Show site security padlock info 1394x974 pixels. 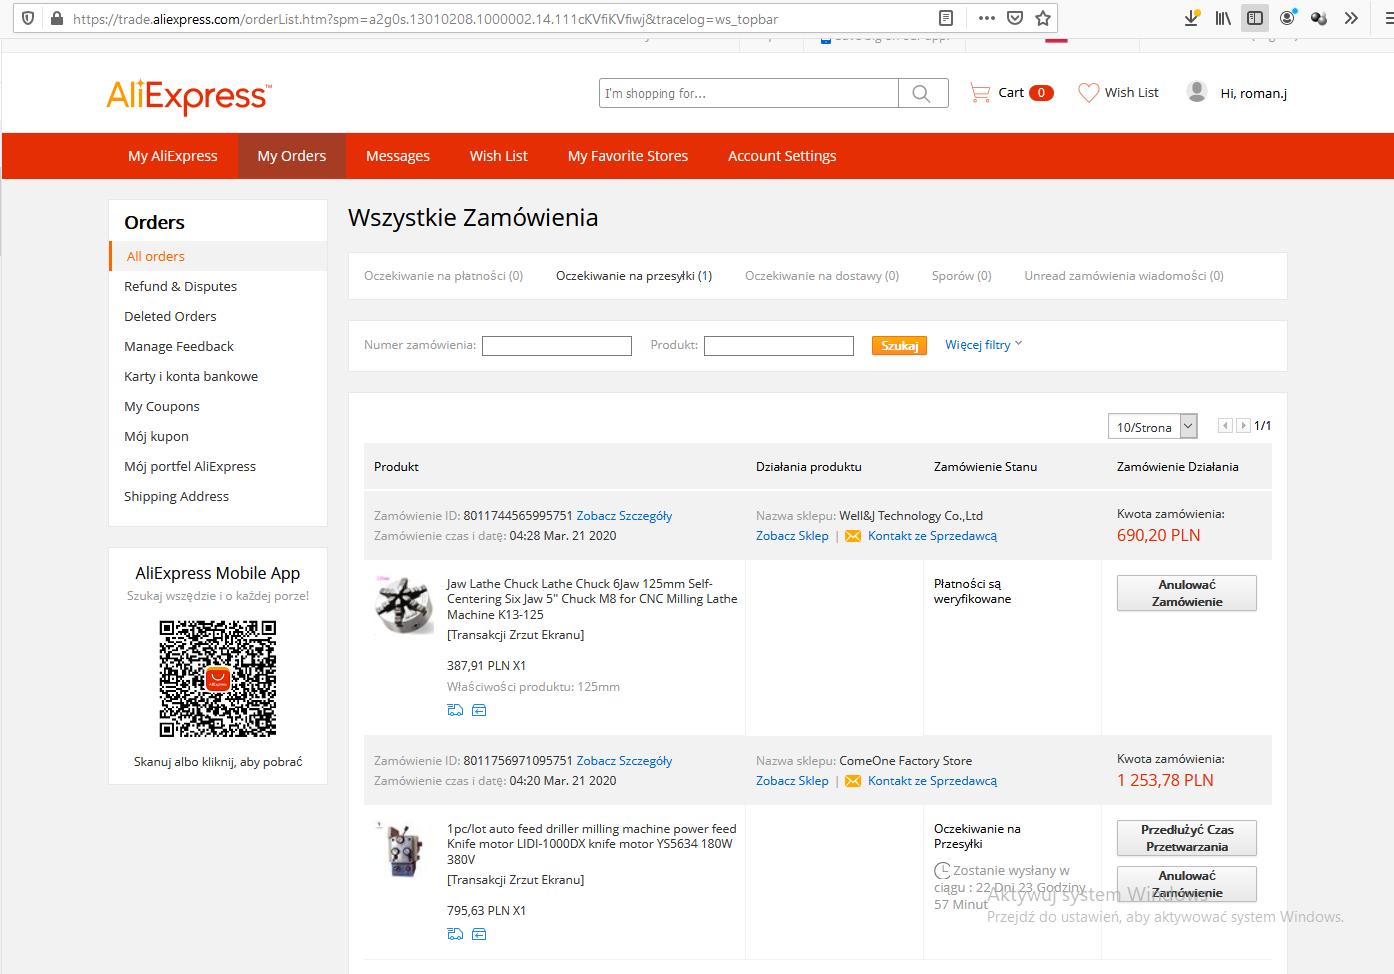[x=56, y=18]
